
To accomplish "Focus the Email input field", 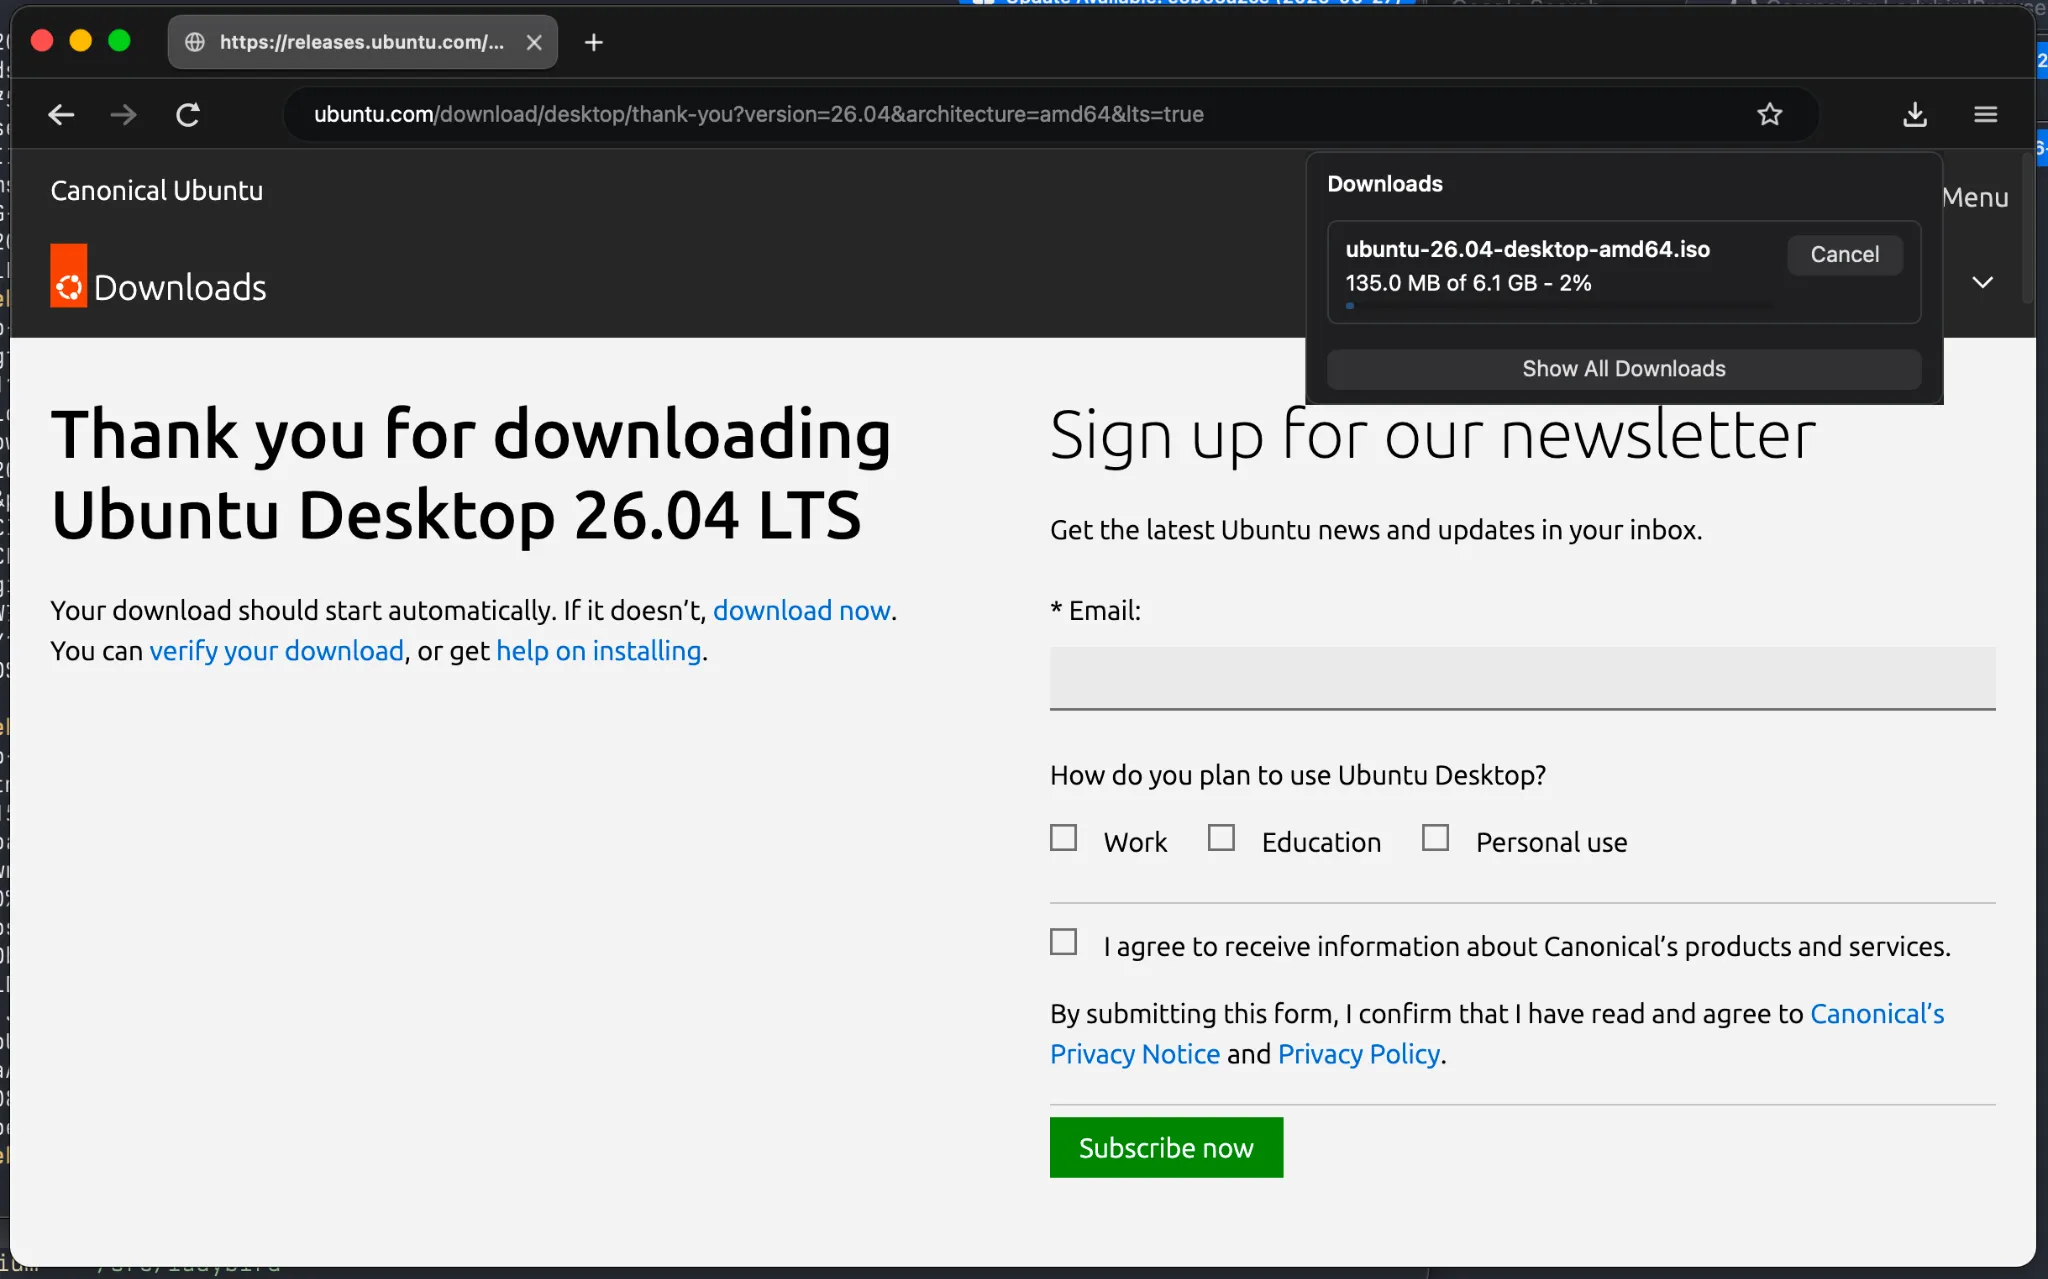I will (1522, 678).
